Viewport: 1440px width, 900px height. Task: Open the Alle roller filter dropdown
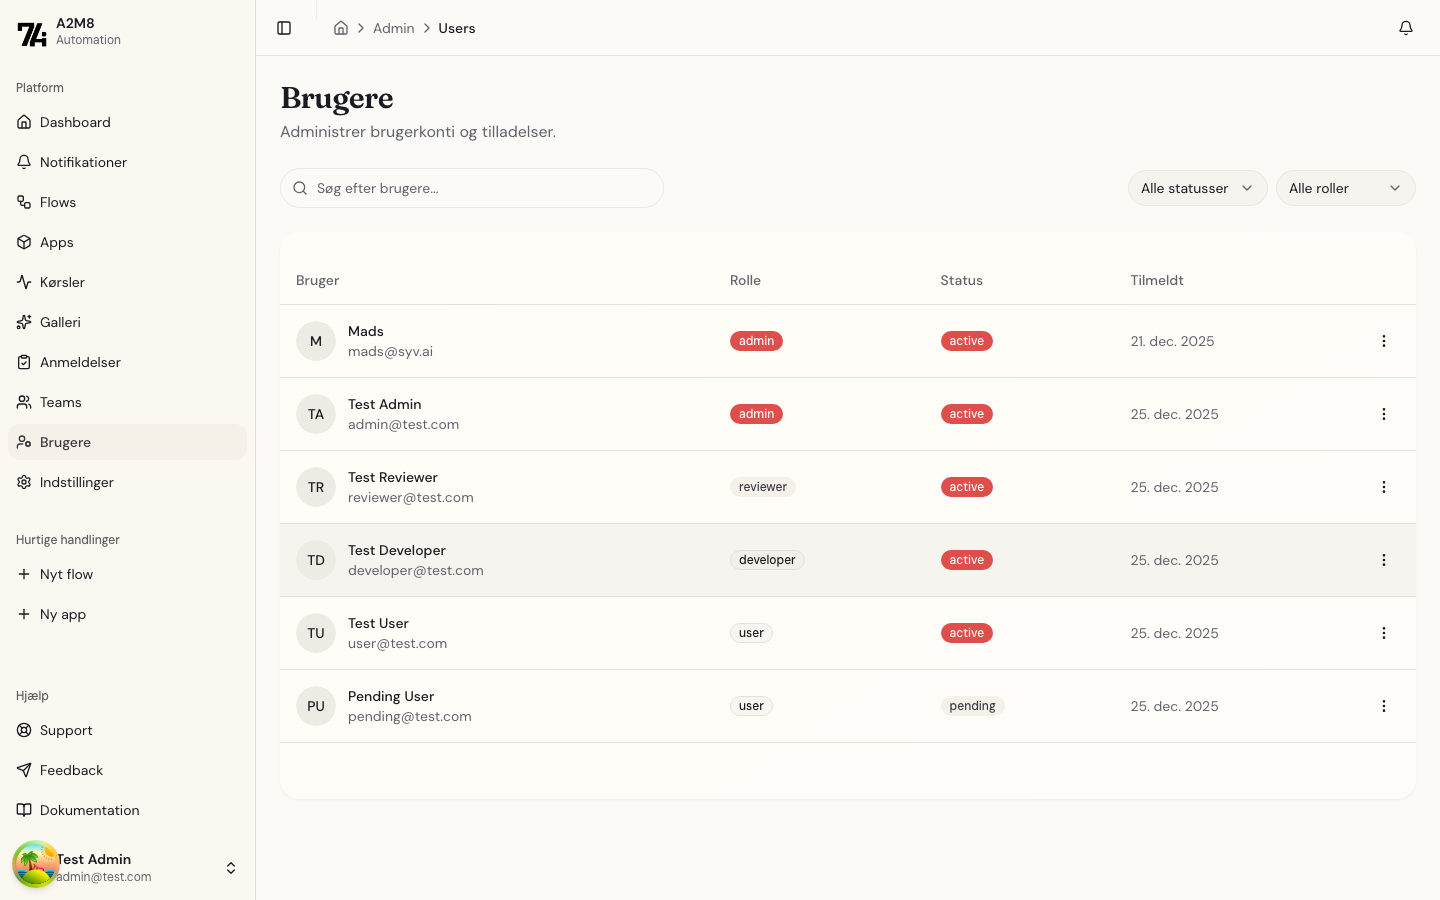[x=1345, y=188]
